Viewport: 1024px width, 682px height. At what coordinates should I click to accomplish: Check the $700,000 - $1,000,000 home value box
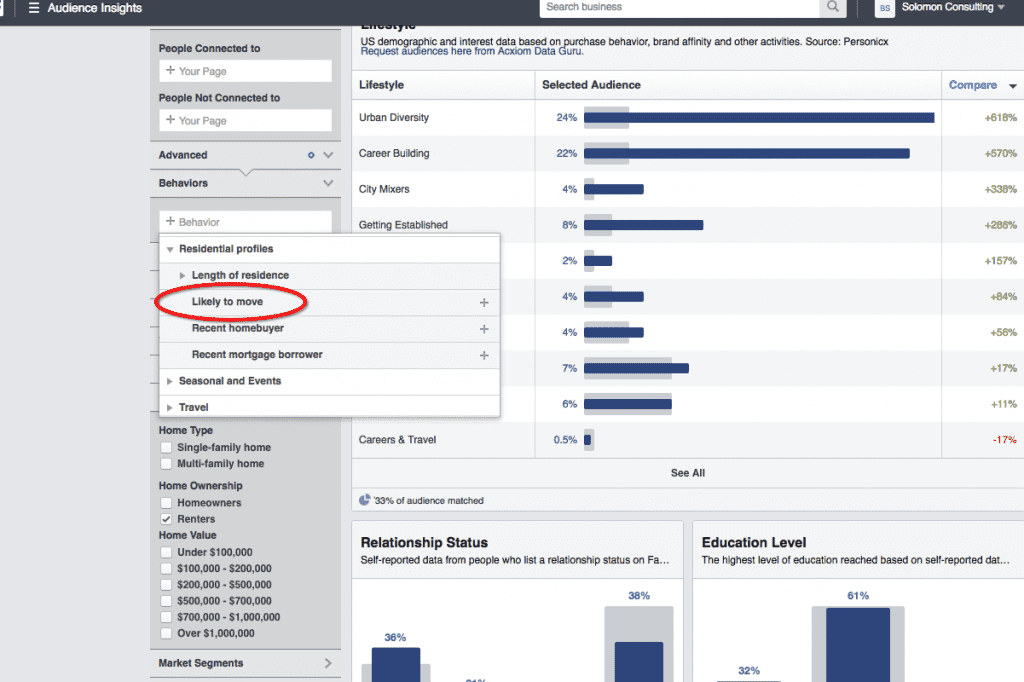click(x=166, y=617)
